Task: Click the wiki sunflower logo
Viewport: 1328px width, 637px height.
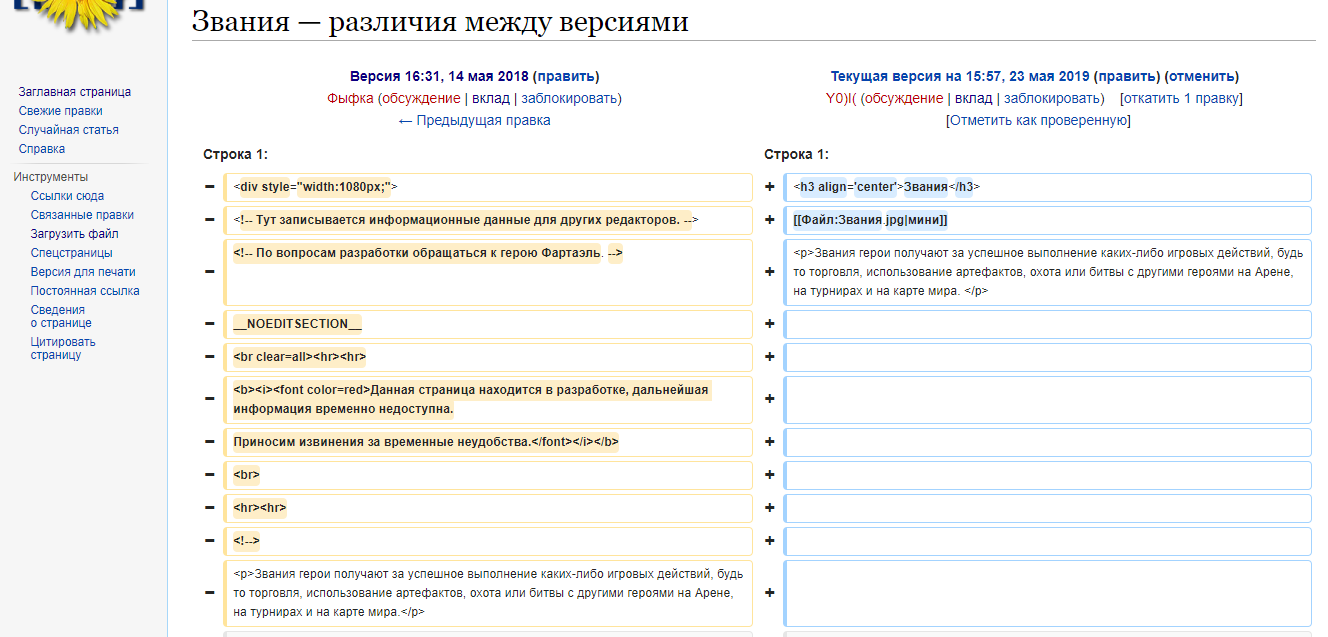Action: pos(79,10)
